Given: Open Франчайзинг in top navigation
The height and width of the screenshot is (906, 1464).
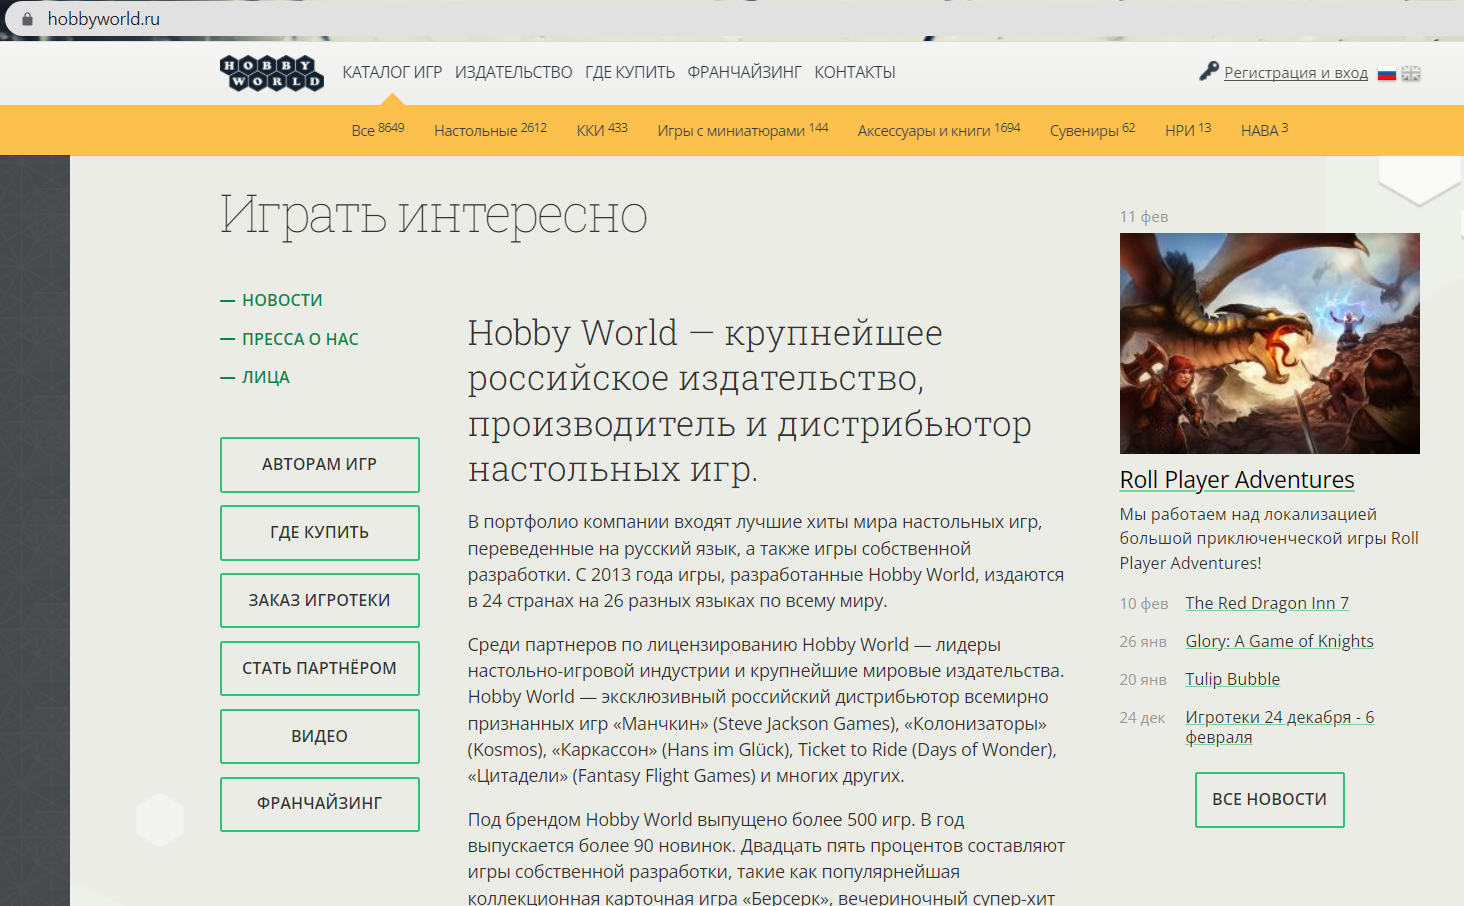Looking at the screenshot, I should [x=744, y=72].
